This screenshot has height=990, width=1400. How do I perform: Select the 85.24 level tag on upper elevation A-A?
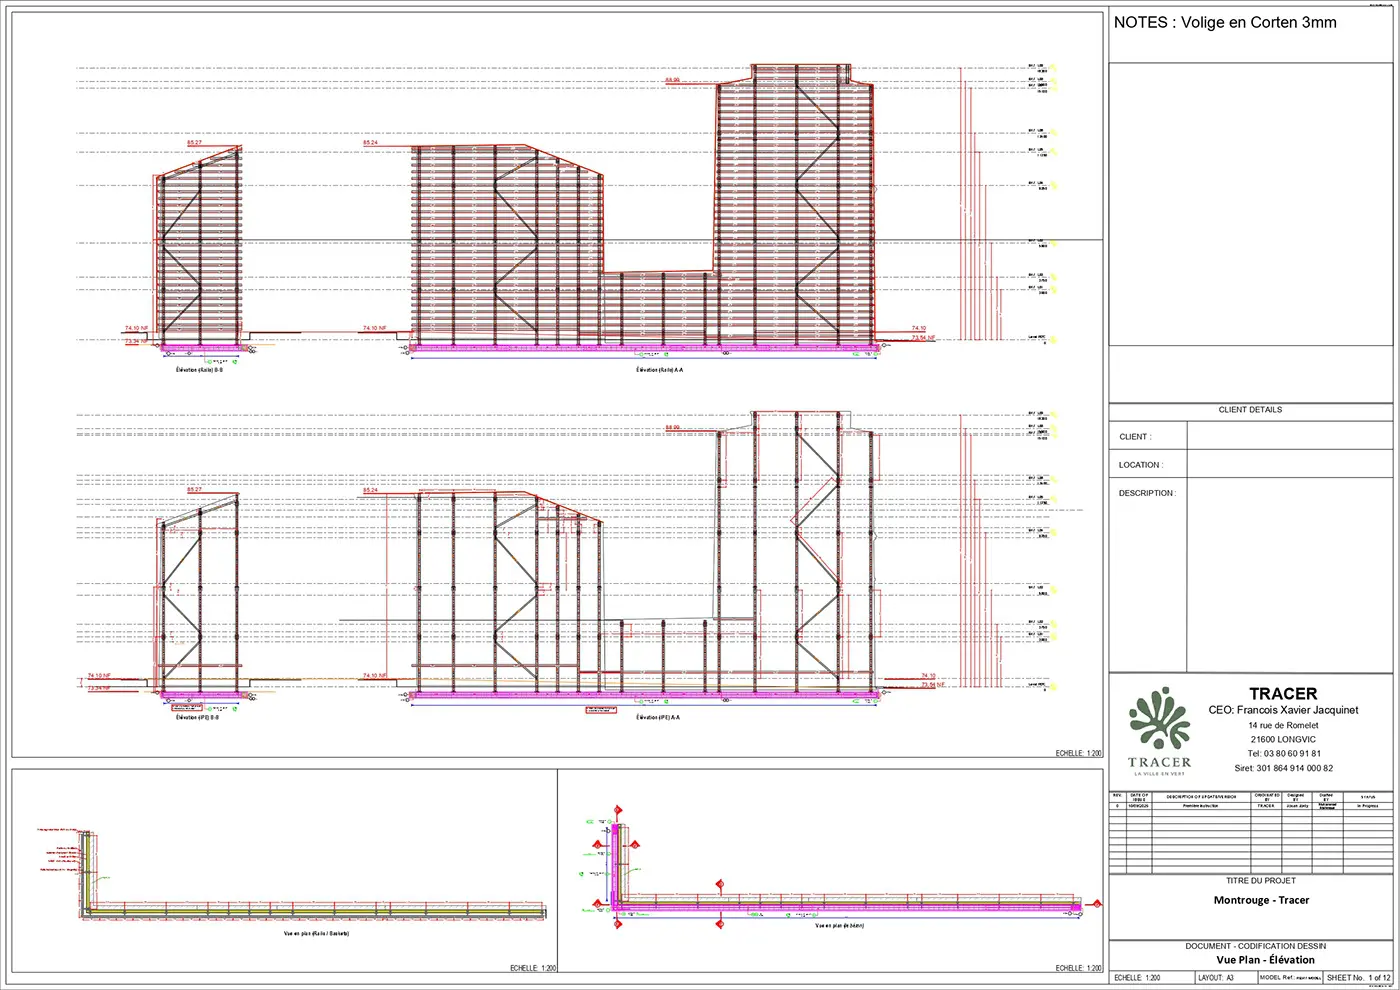[370, 143]
